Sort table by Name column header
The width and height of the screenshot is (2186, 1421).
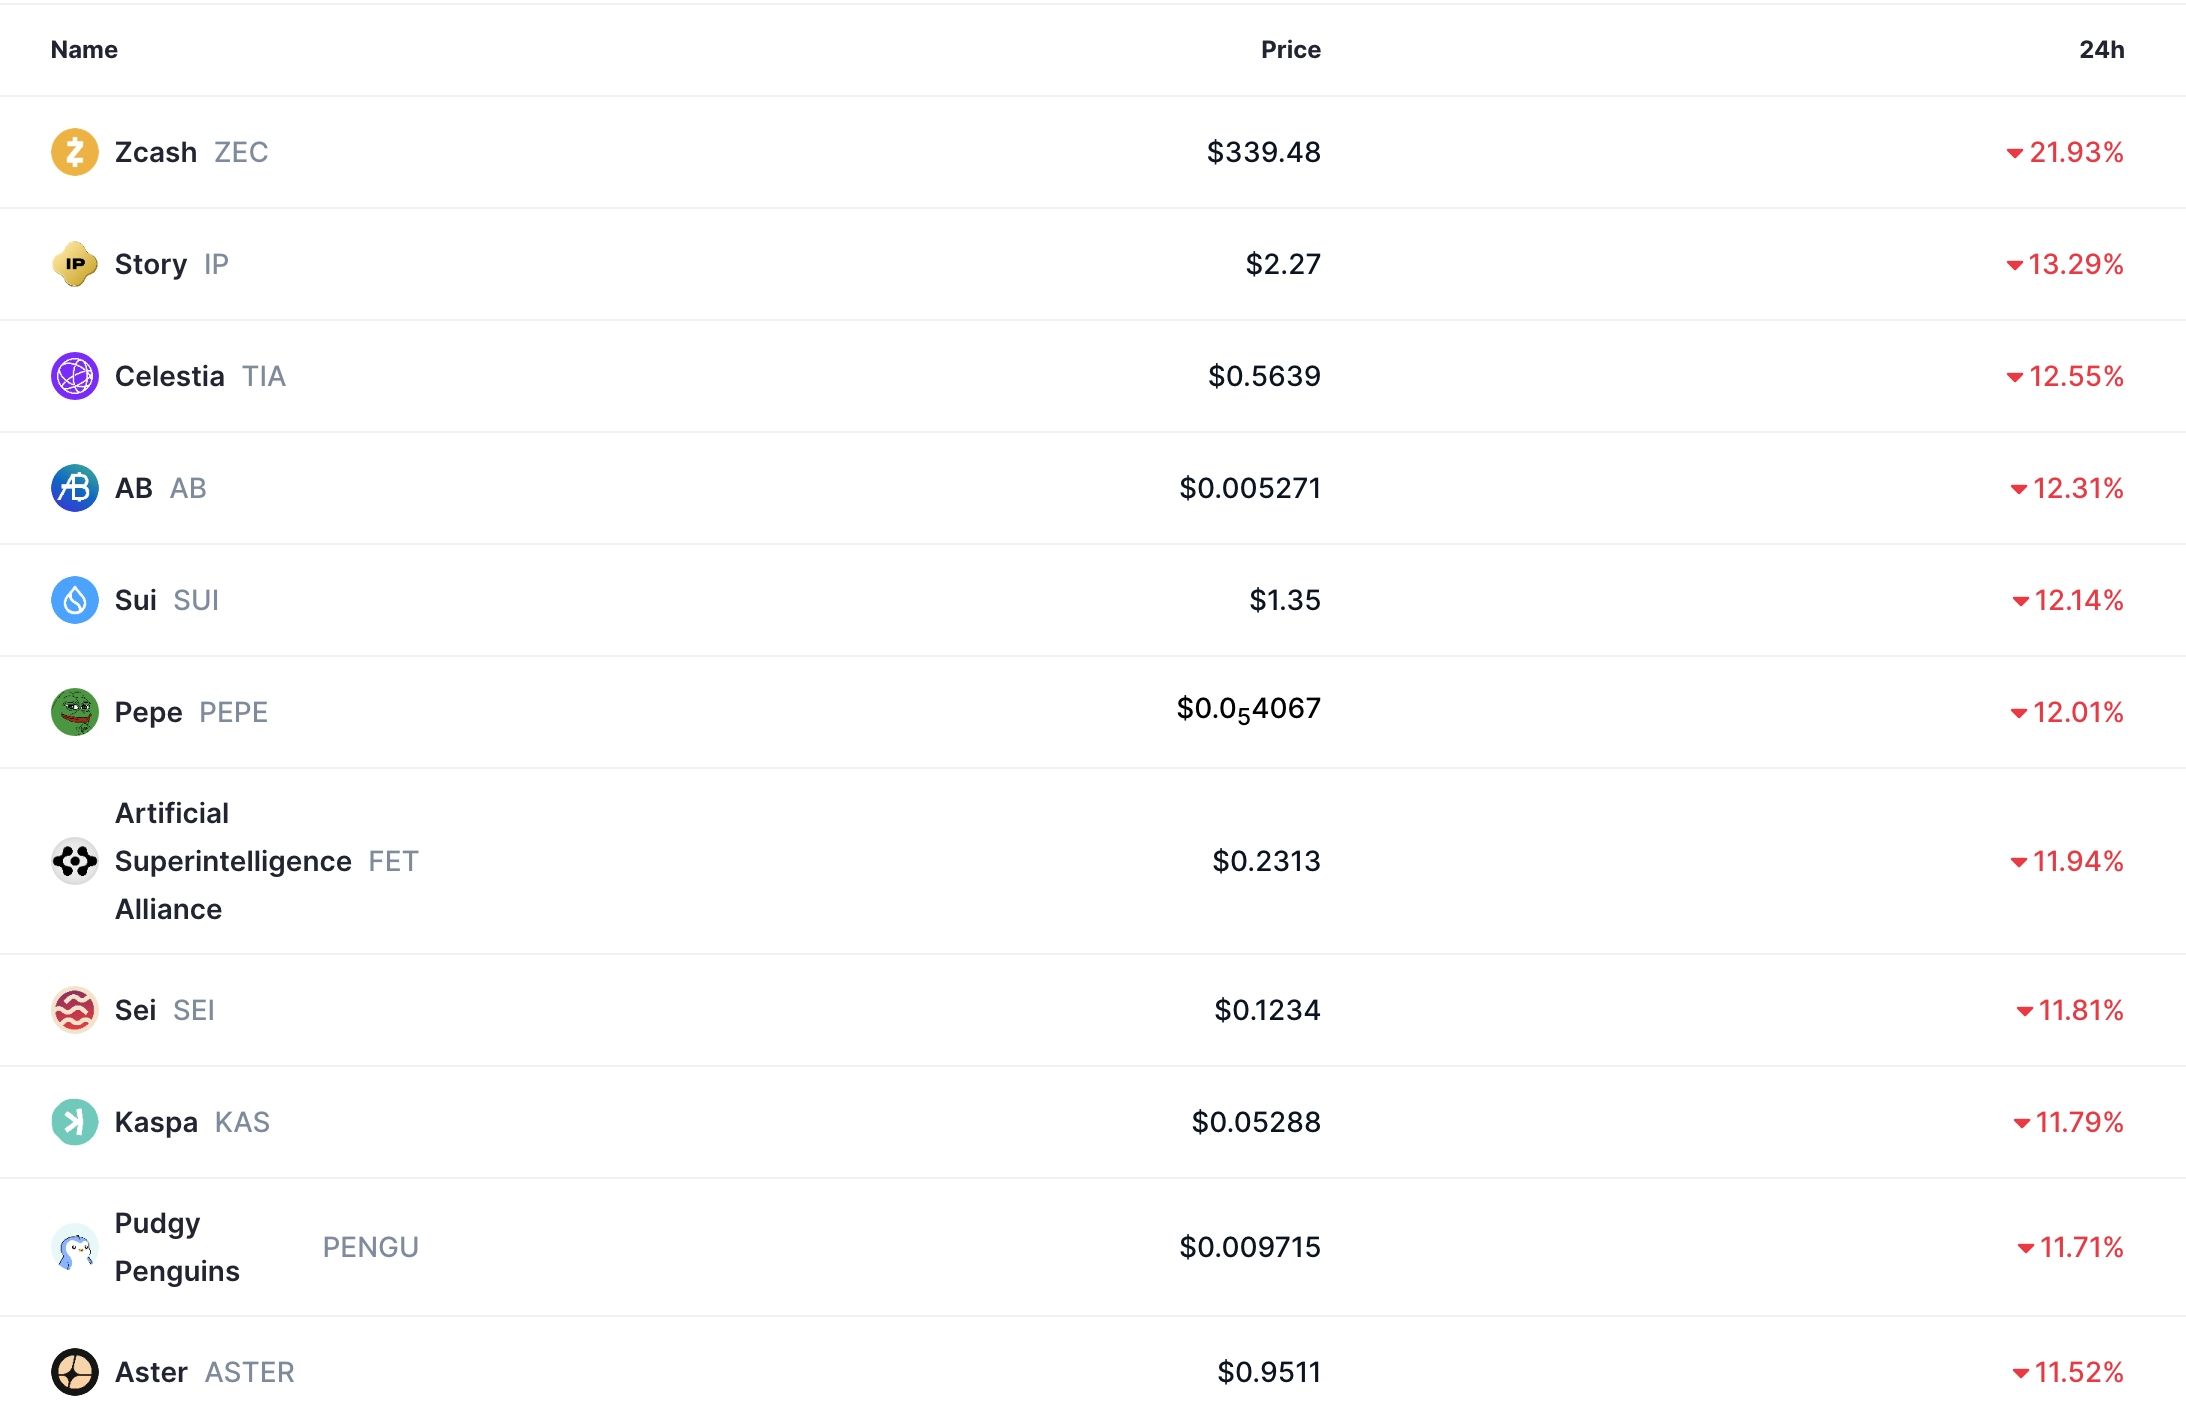84,50
